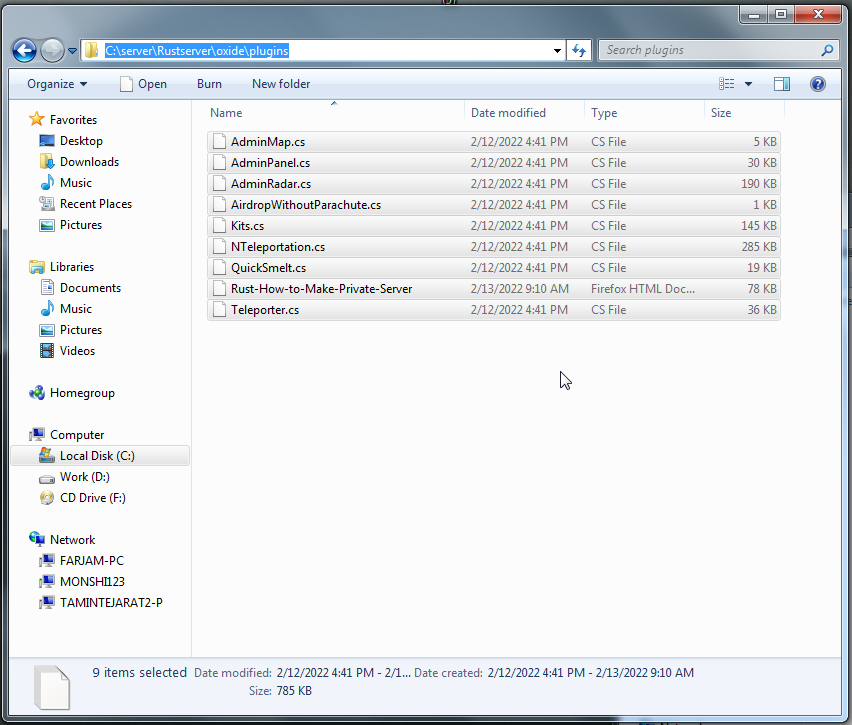This screenshot has width=852, height=725.
Task: Click the search magnifier icon
Action: click(x=827, y=50)
